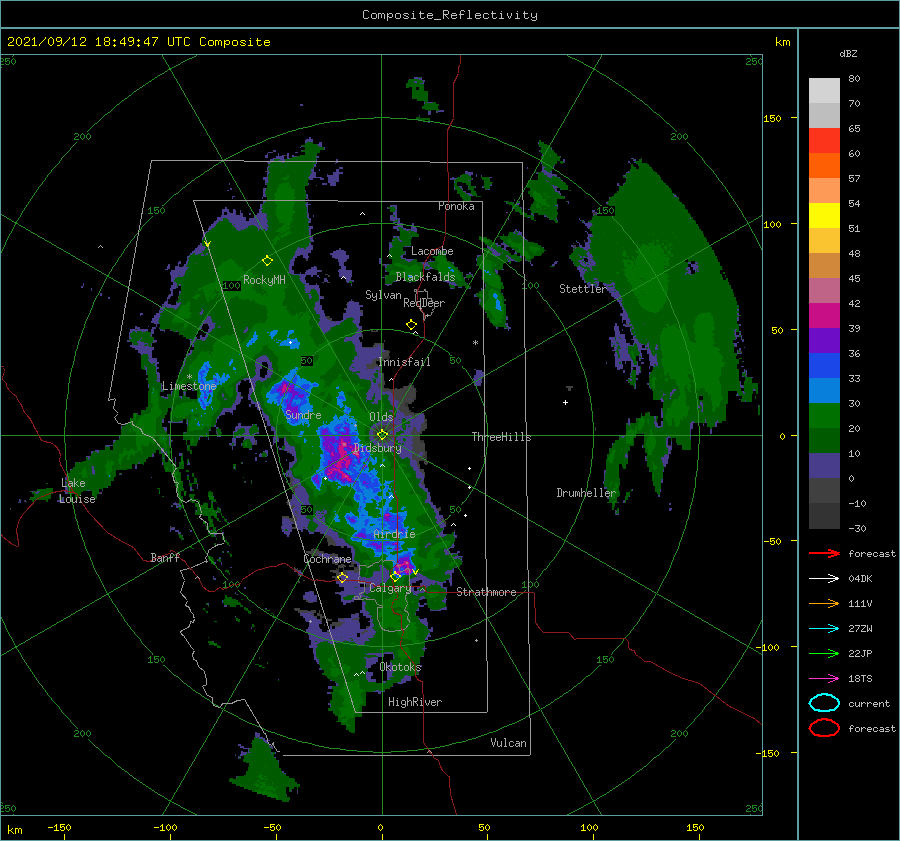Click the Composite_Reflectivity title
Image resolution: width=900 pixels, height=841 pixels.
pos(450,15)
